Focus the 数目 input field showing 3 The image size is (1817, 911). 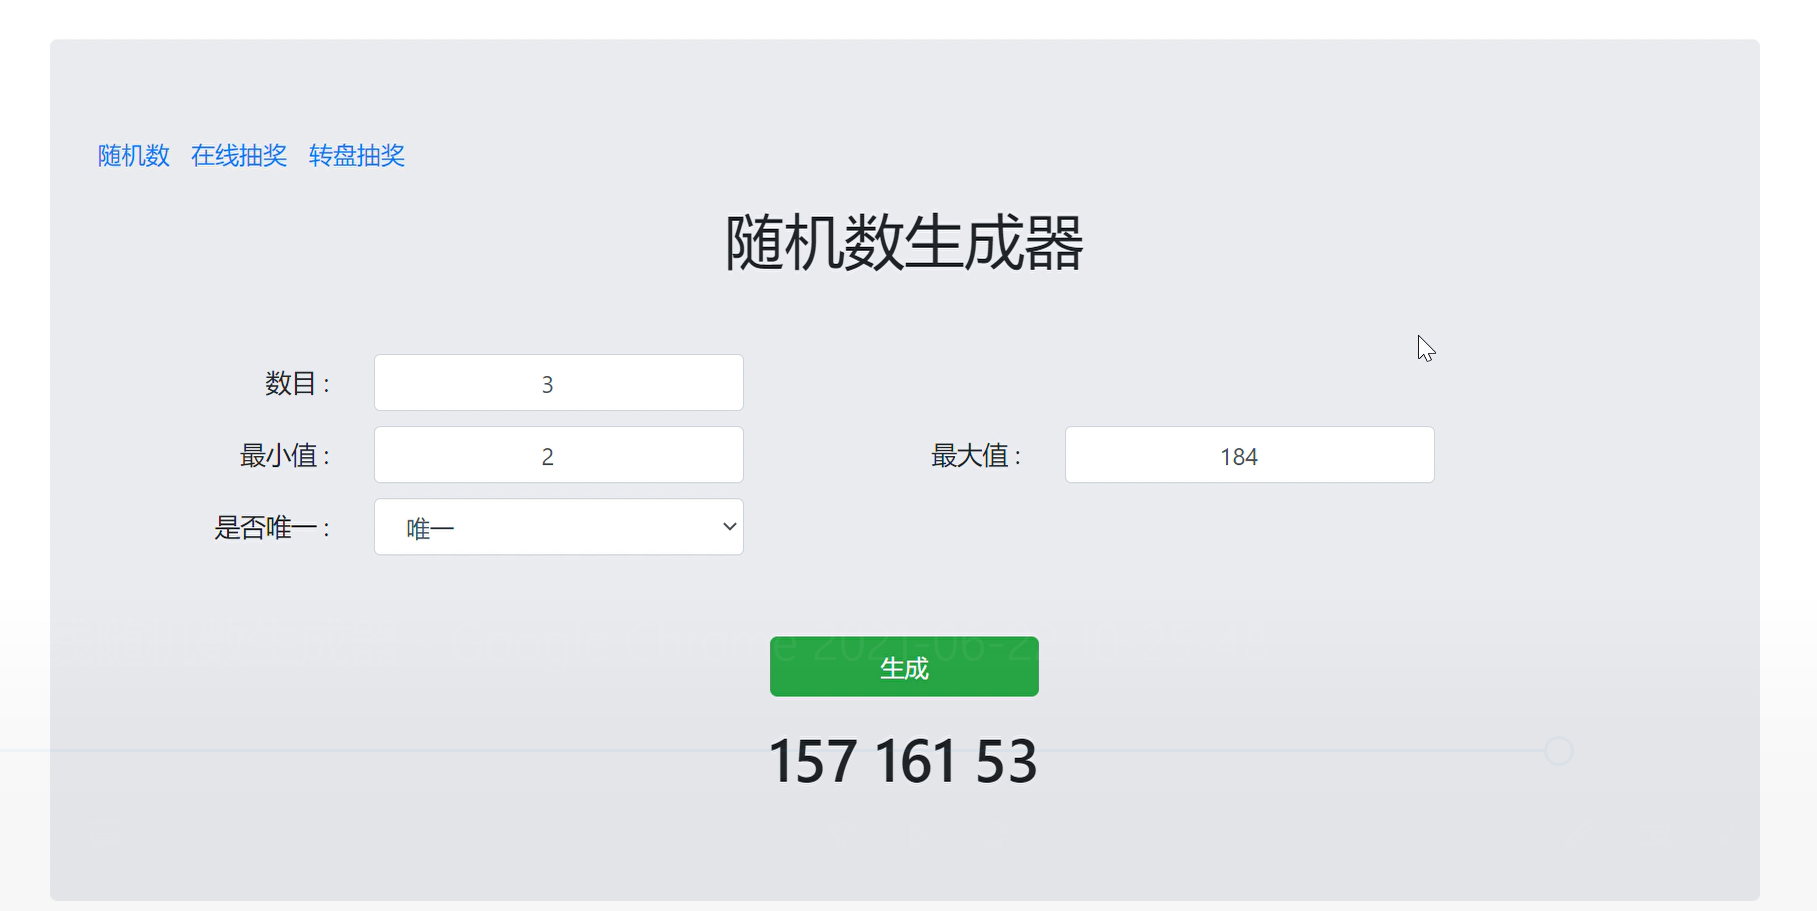pyautogui.click(x=559, y=383)
